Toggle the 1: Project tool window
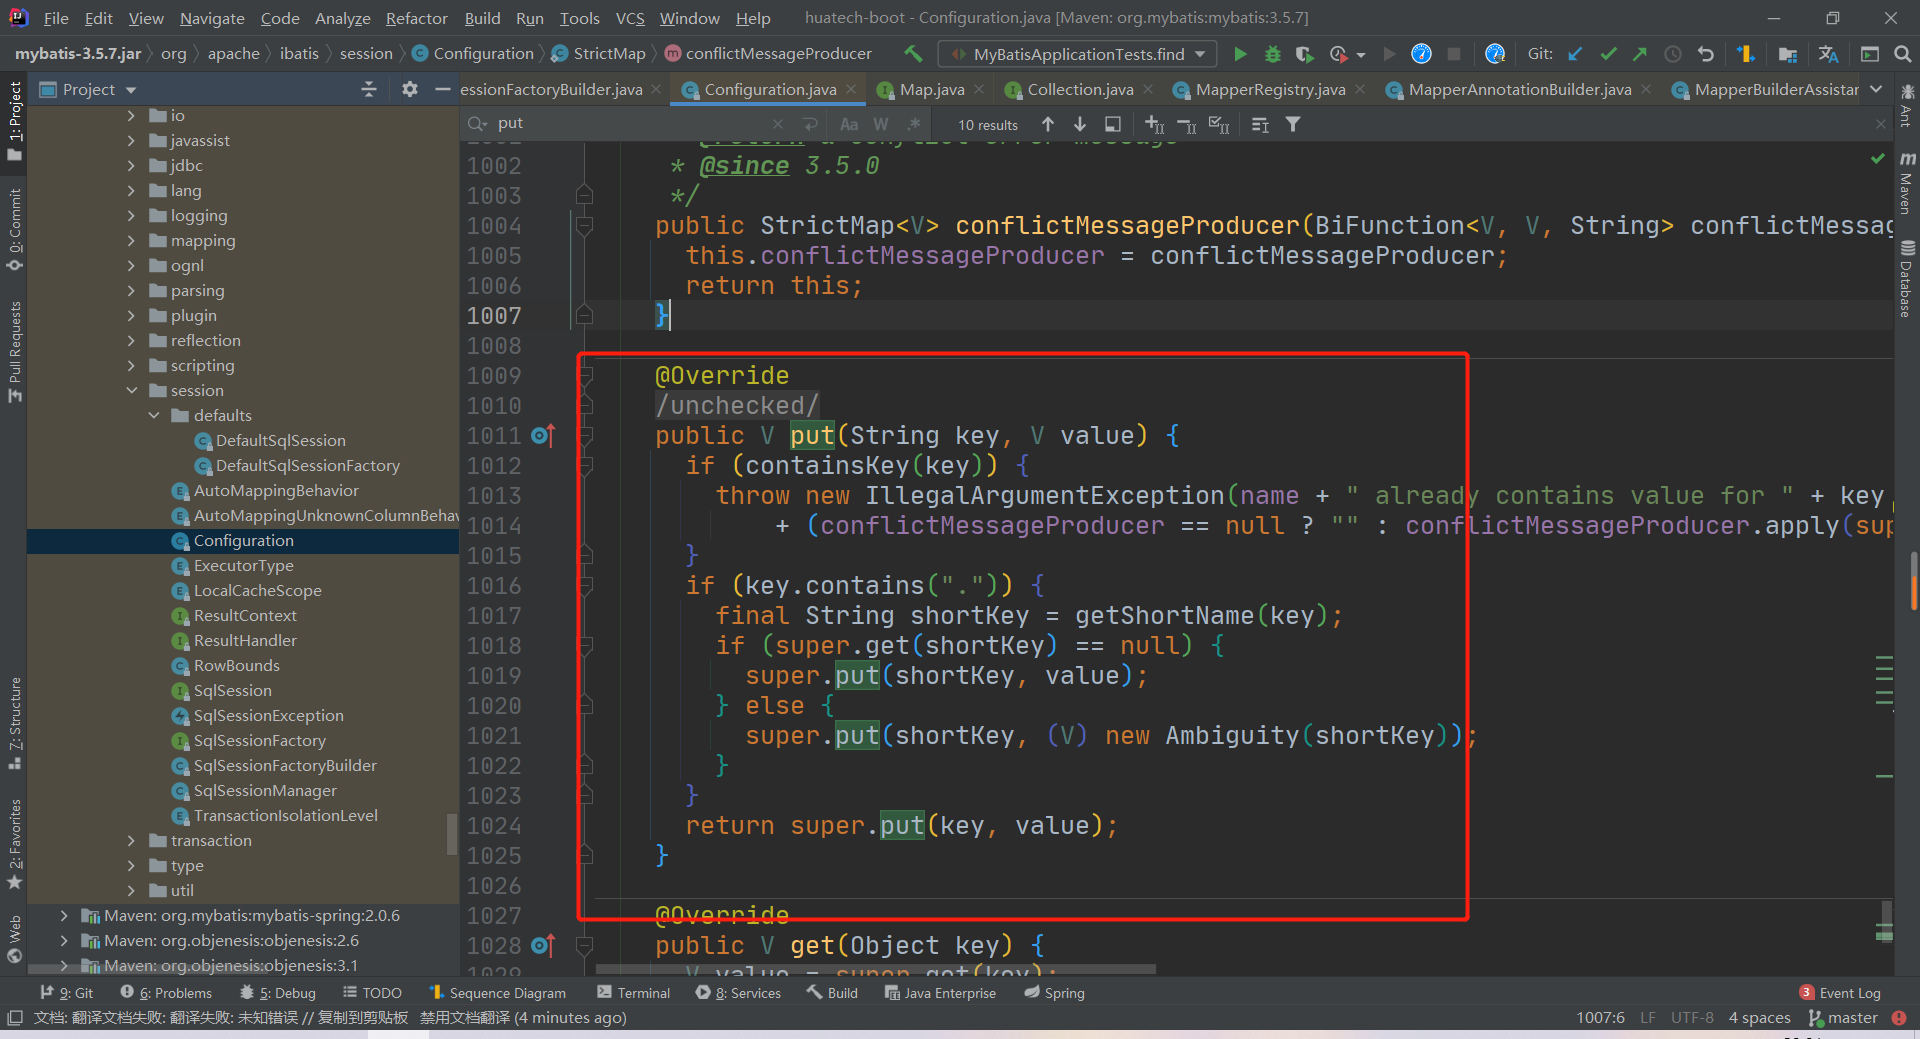1920x1039 pixels. [14, 121]
